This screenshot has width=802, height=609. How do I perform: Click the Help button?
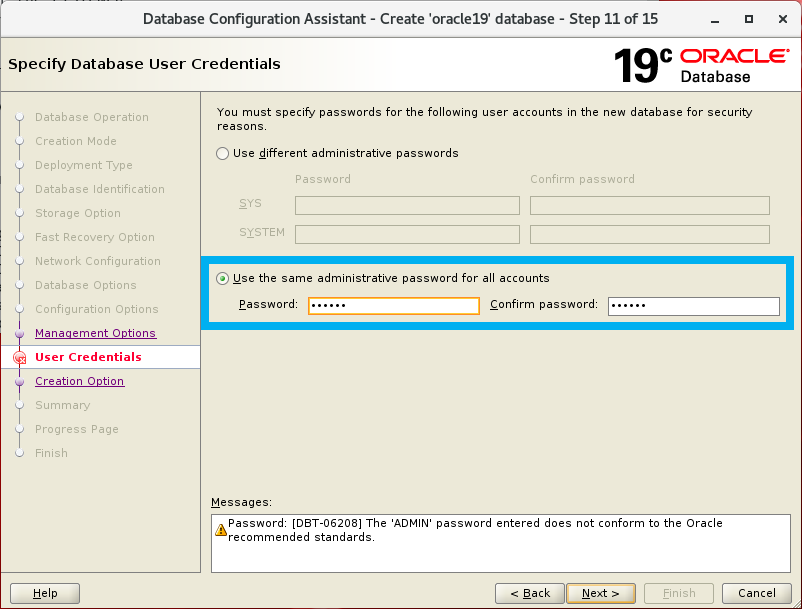point(45,593)
